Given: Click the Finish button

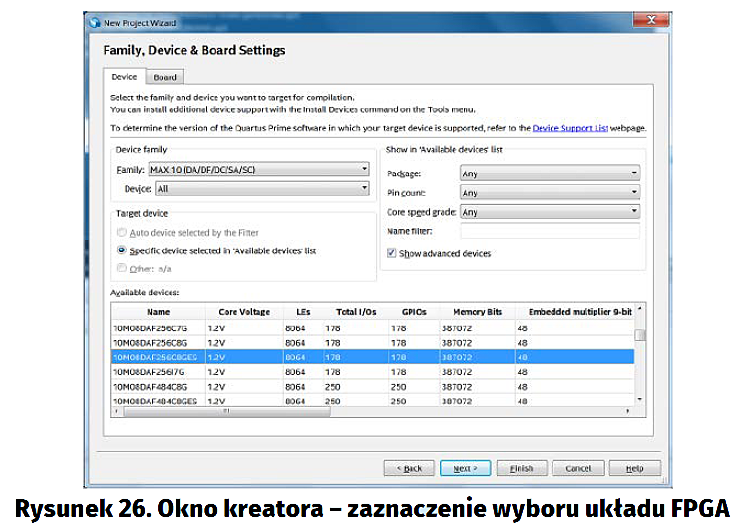Looking at the screenshot, I should pos(521,468).
